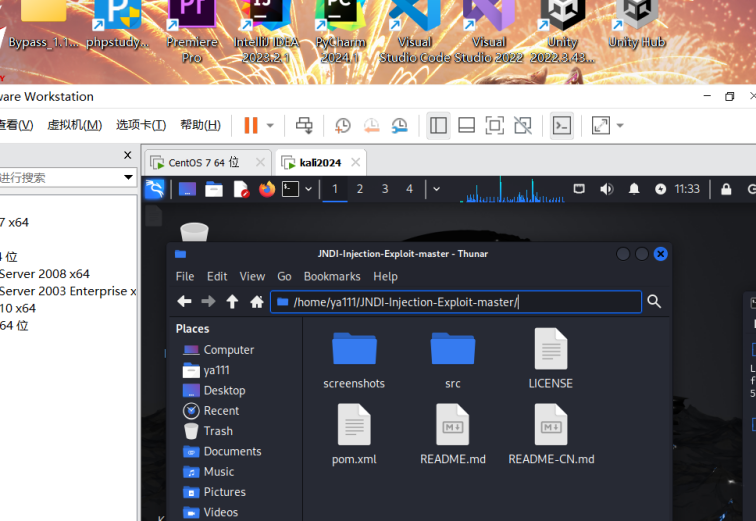Screen dimensions: 756x521
Task: Expand power options arrow beside pause button
Action: 270,125
